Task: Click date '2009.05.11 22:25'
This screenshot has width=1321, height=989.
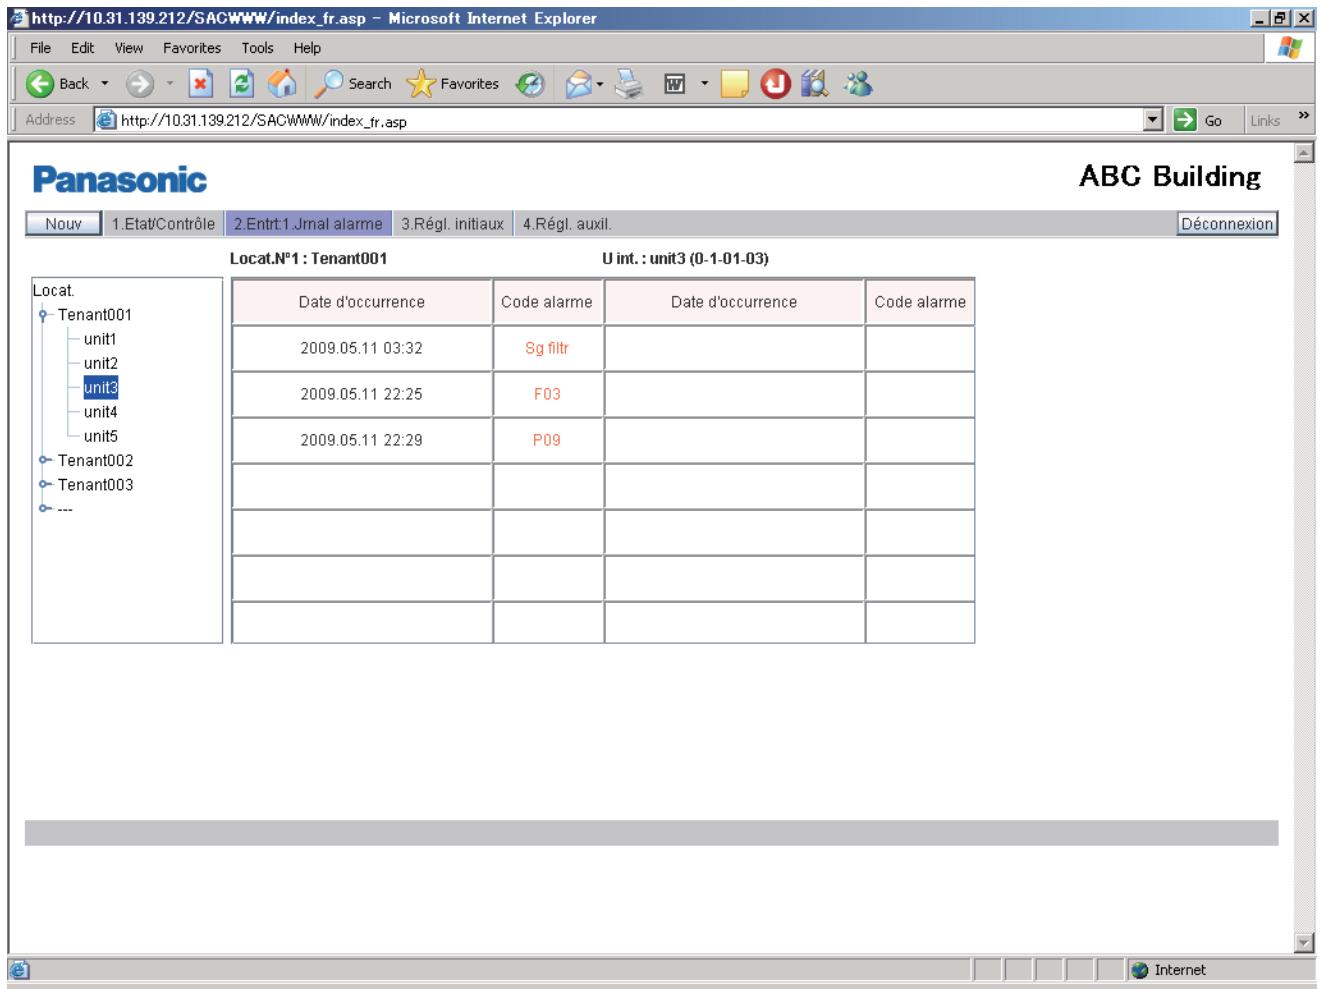Action: 361,394
